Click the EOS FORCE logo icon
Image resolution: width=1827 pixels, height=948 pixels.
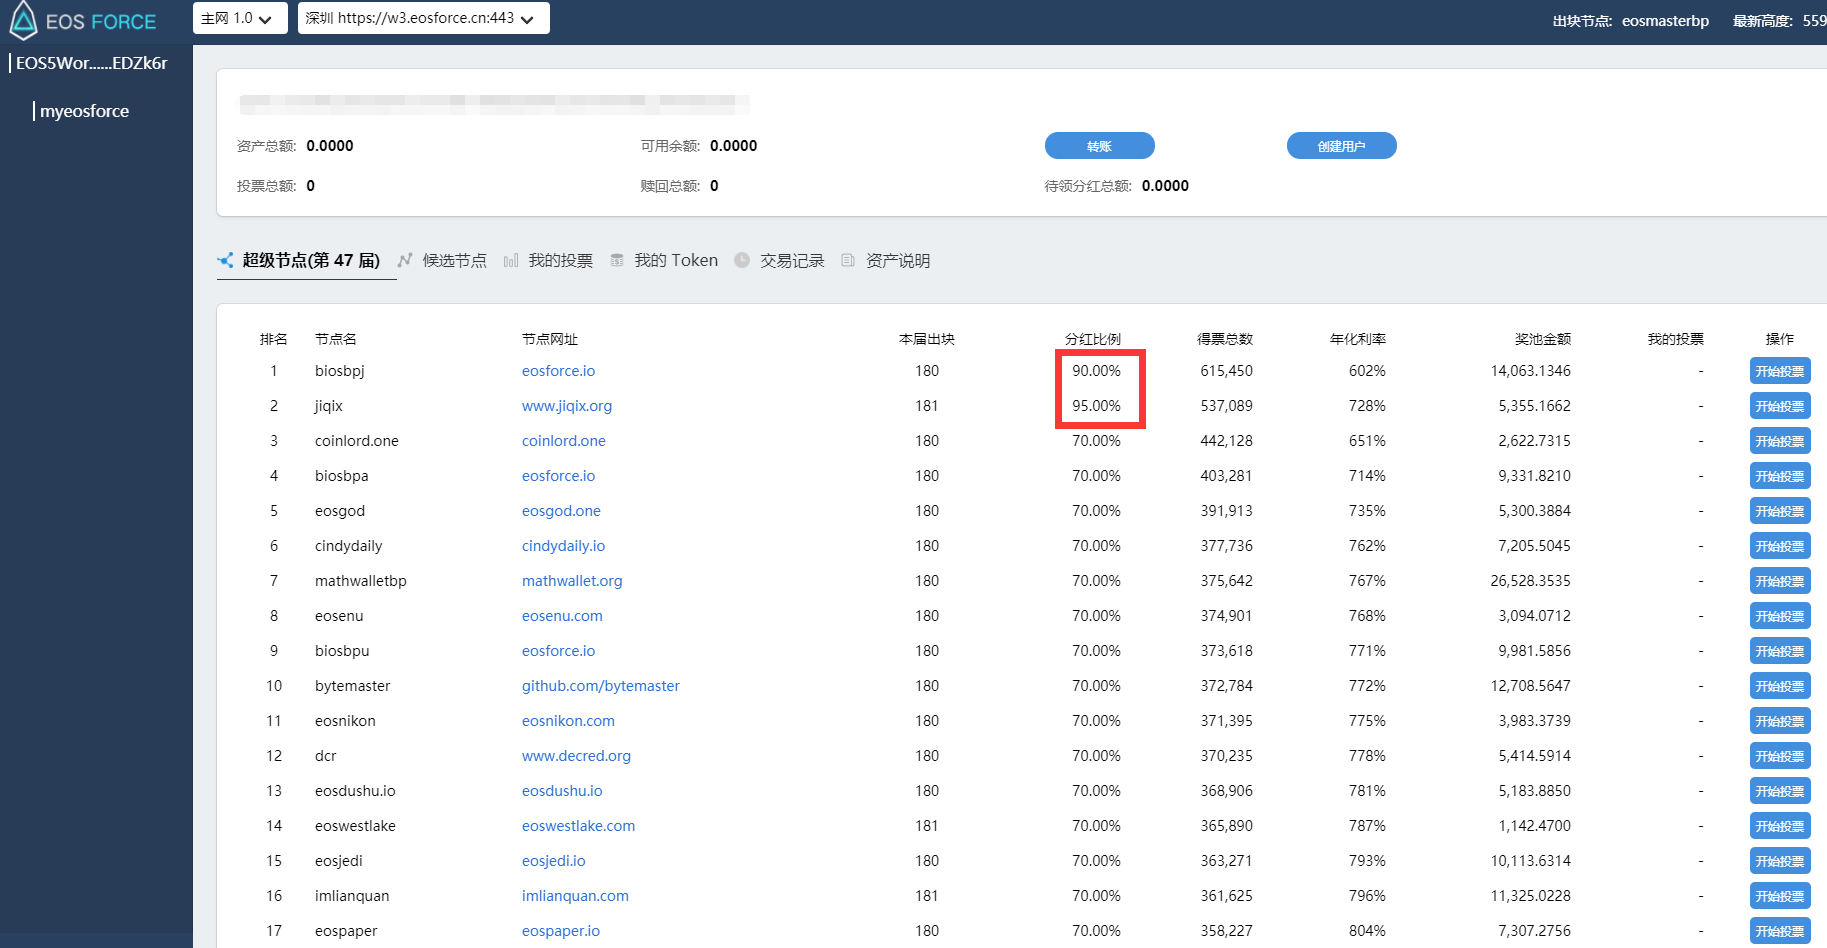click(23, 20)
